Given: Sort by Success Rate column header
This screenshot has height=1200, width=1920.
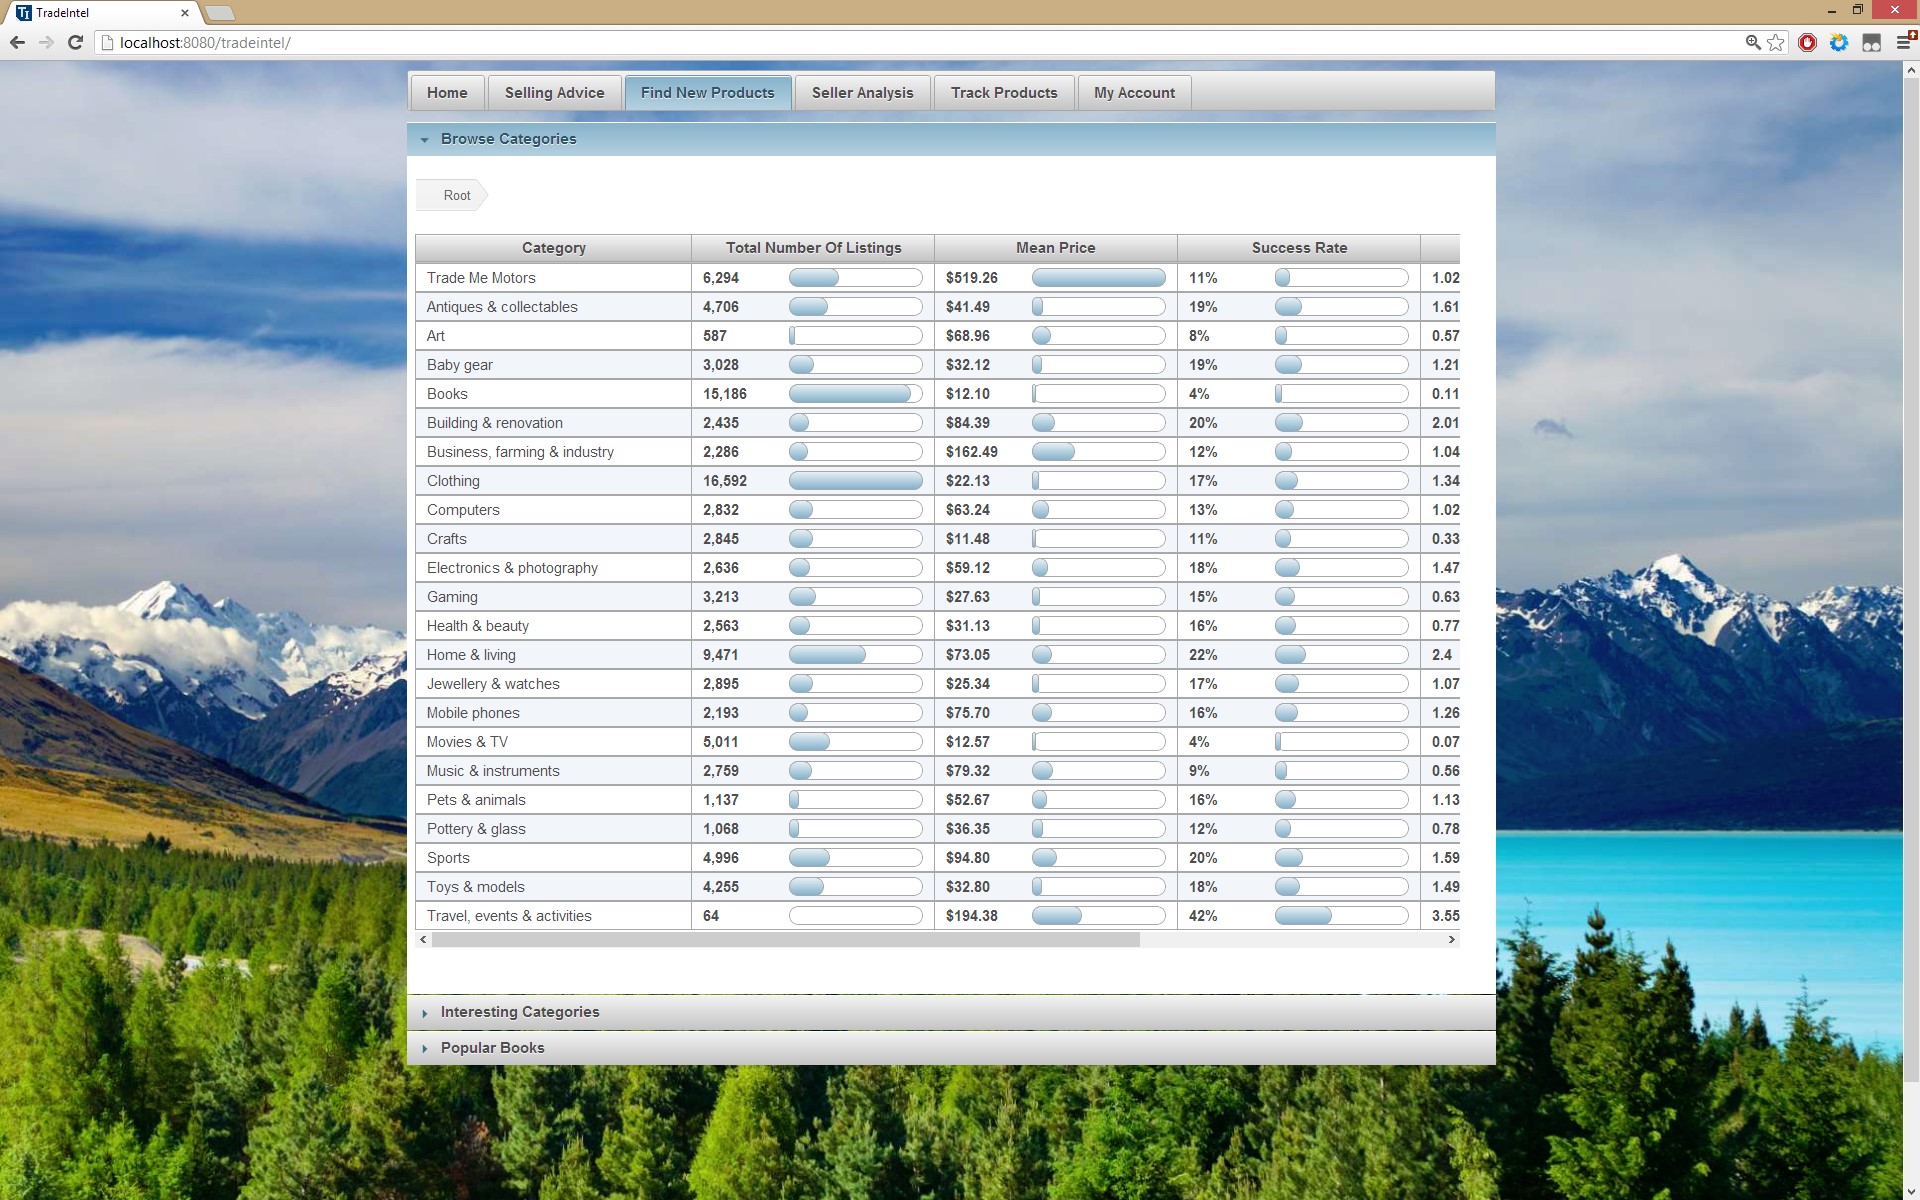Looking at the screenshot, I should pyautogui.click(x=1299, y=248).
